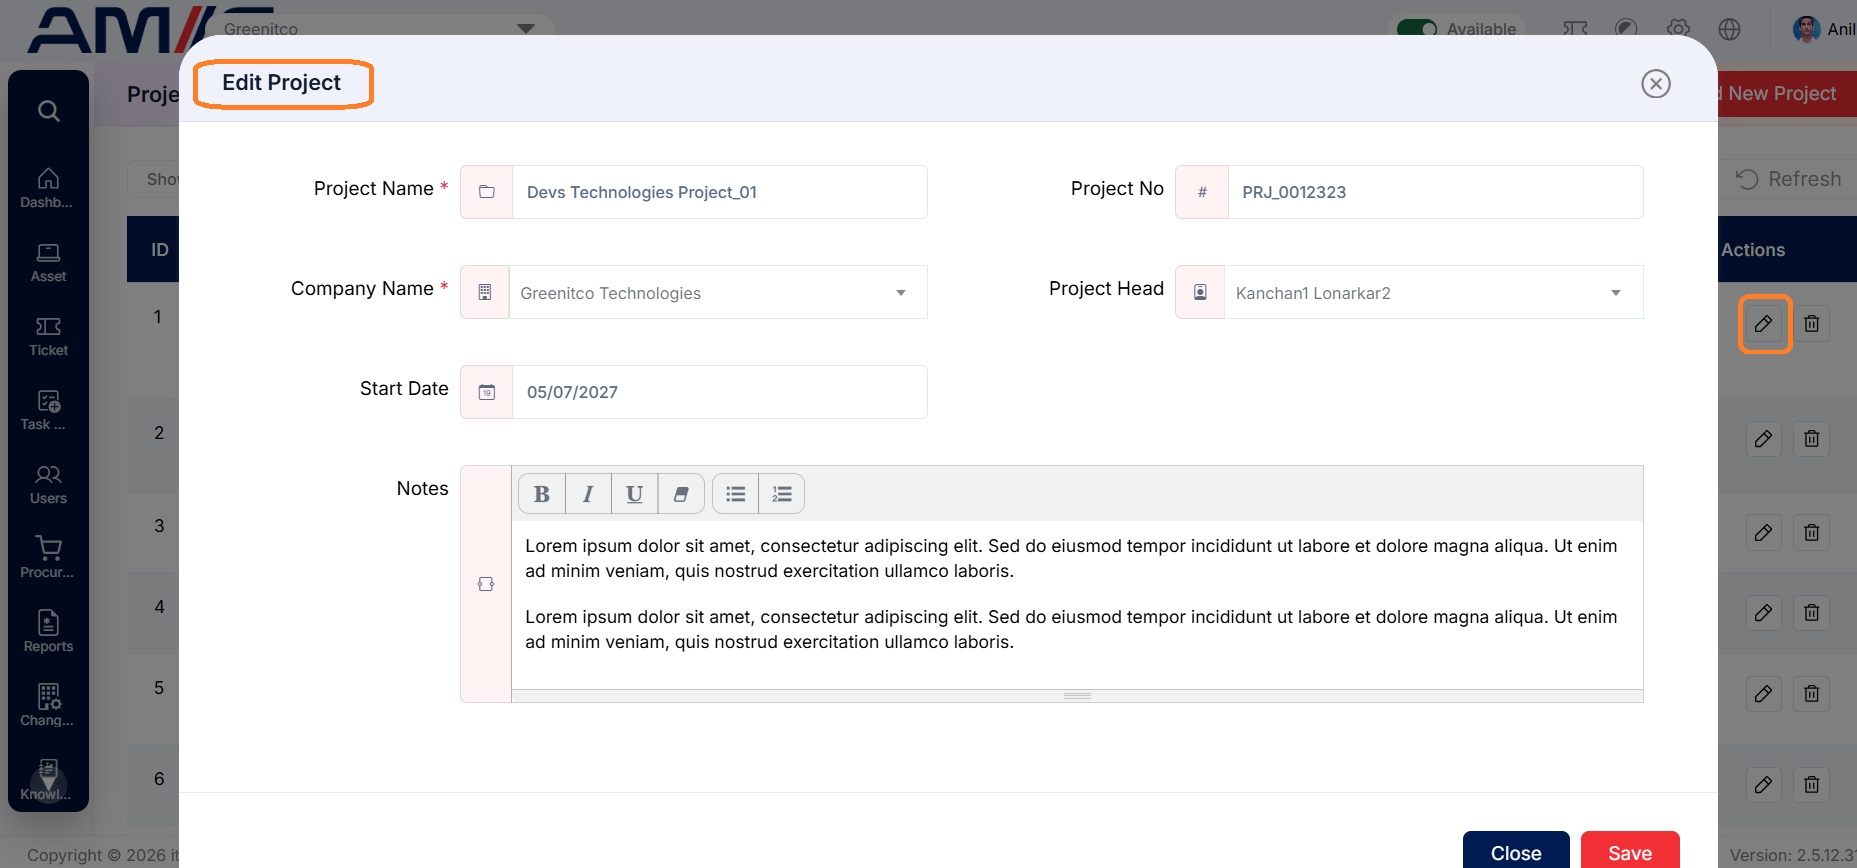Click the Close button in dialog footer

[1516, 852]
